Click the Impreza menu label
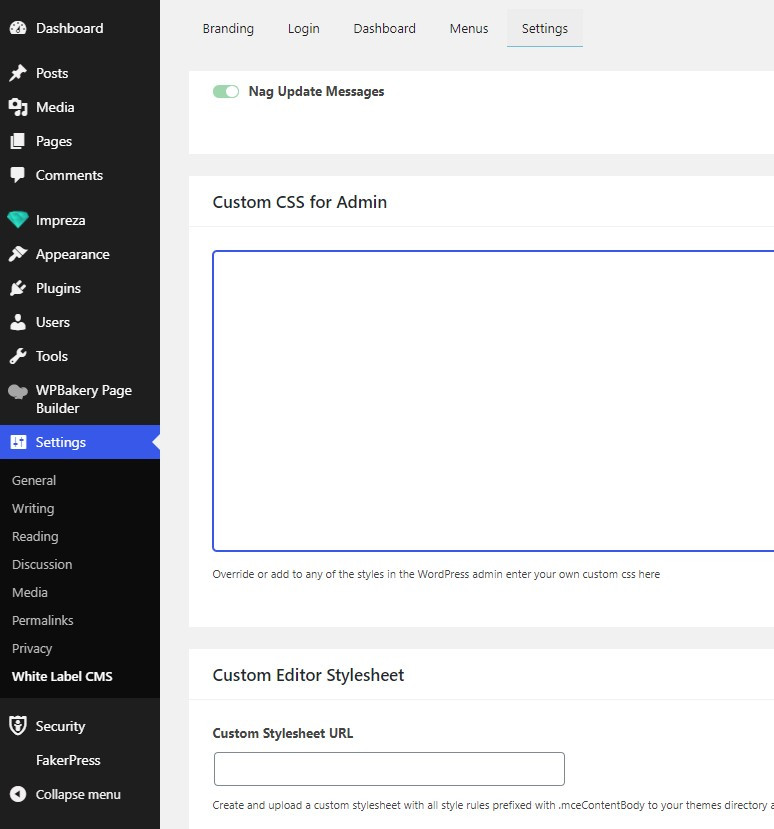774x829 pixels. tap(60, 220)
